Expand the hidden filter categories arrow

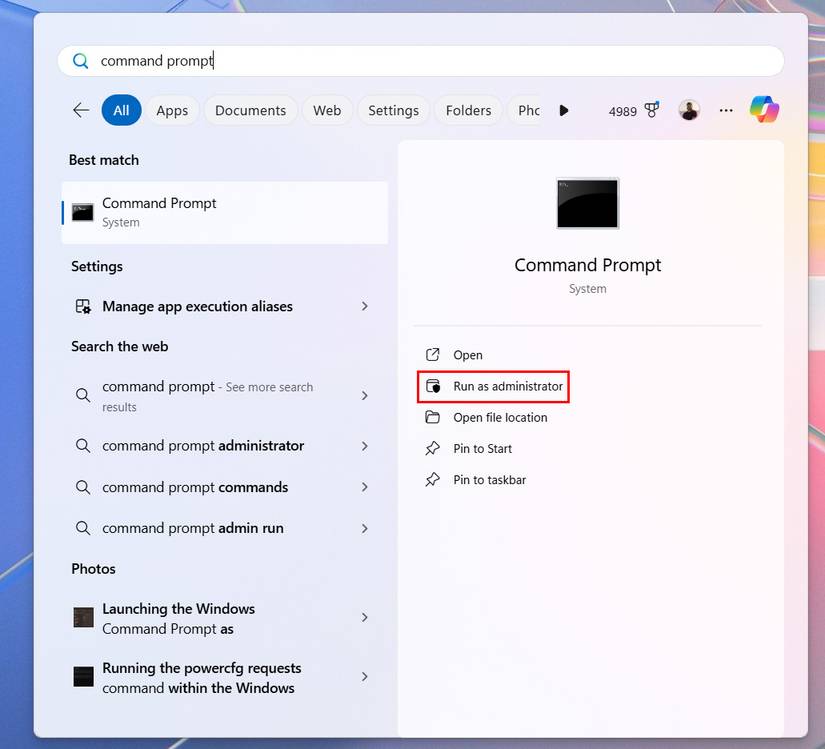pyautogui.click(x=564, y=110)
